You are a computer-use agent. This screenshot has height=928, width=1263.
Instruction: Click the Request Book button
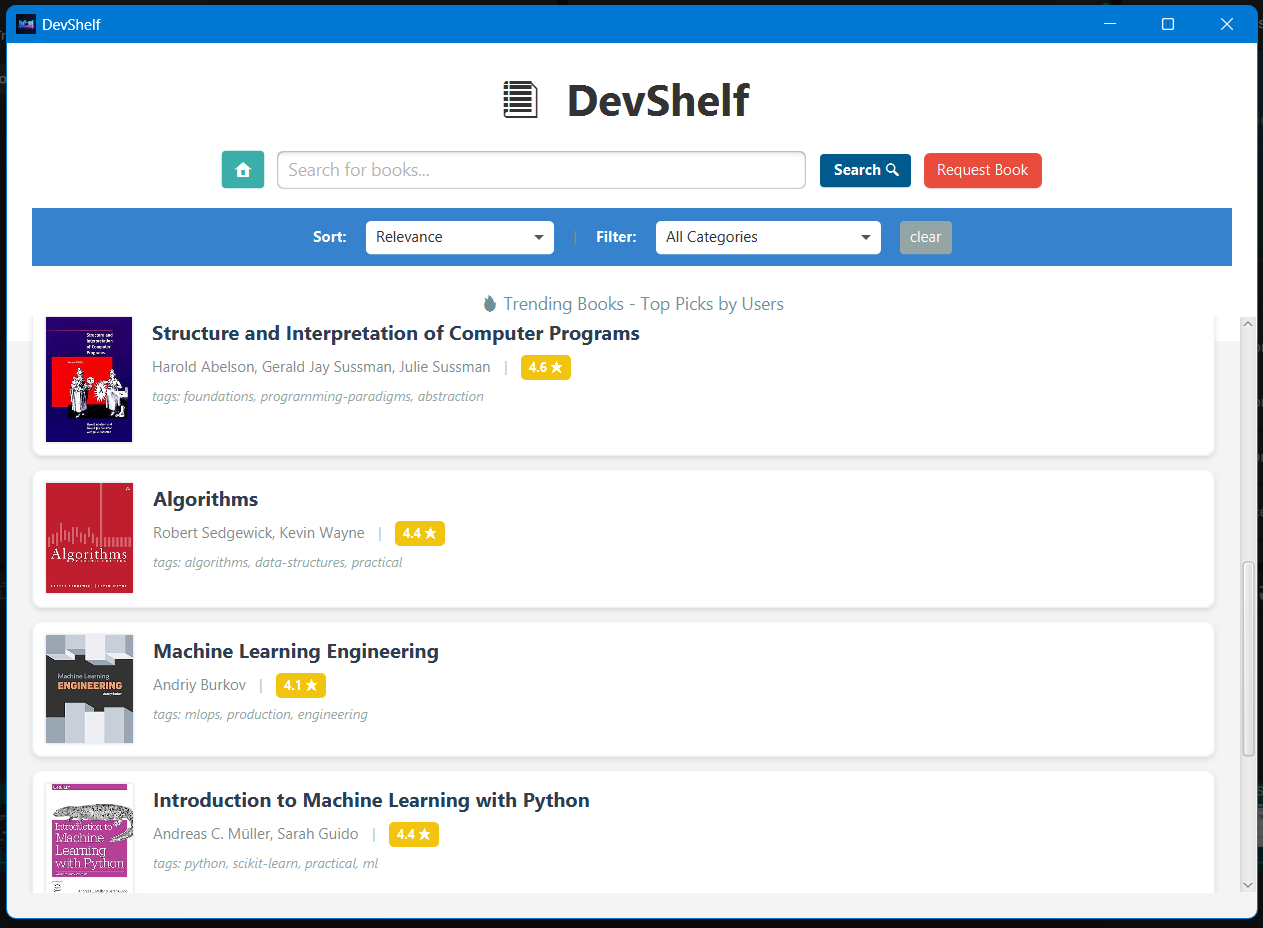982,170
